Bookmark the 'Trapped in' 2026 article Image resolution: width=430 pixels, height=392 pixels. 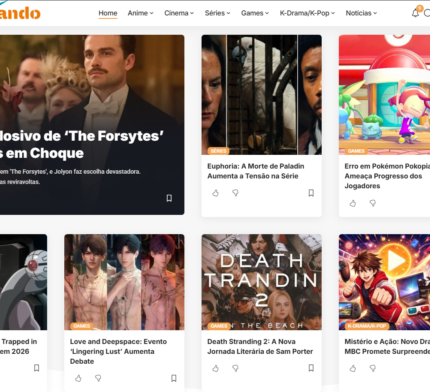click(37, 368)
